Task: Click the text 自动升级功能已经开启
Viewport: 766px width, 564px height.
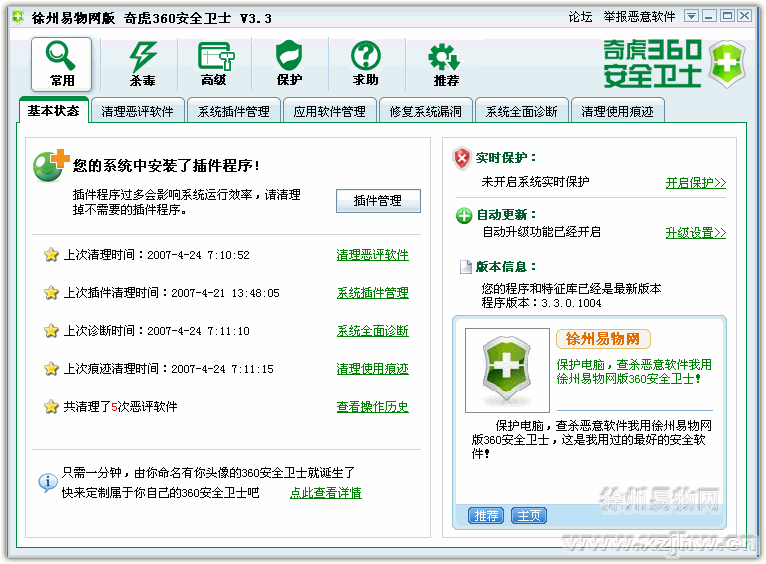Action: tap(541, 231)
